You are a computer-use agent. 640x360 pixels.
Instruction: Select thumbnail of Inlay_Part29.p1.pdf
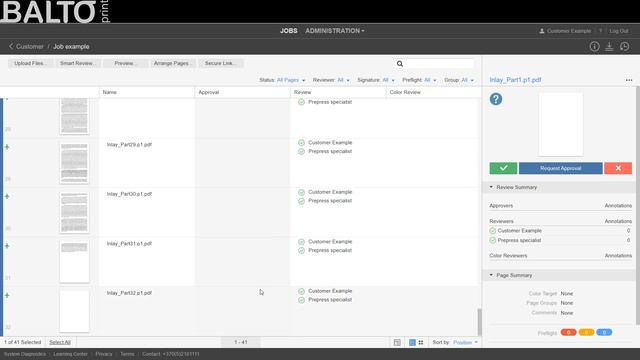coord(74,163)
